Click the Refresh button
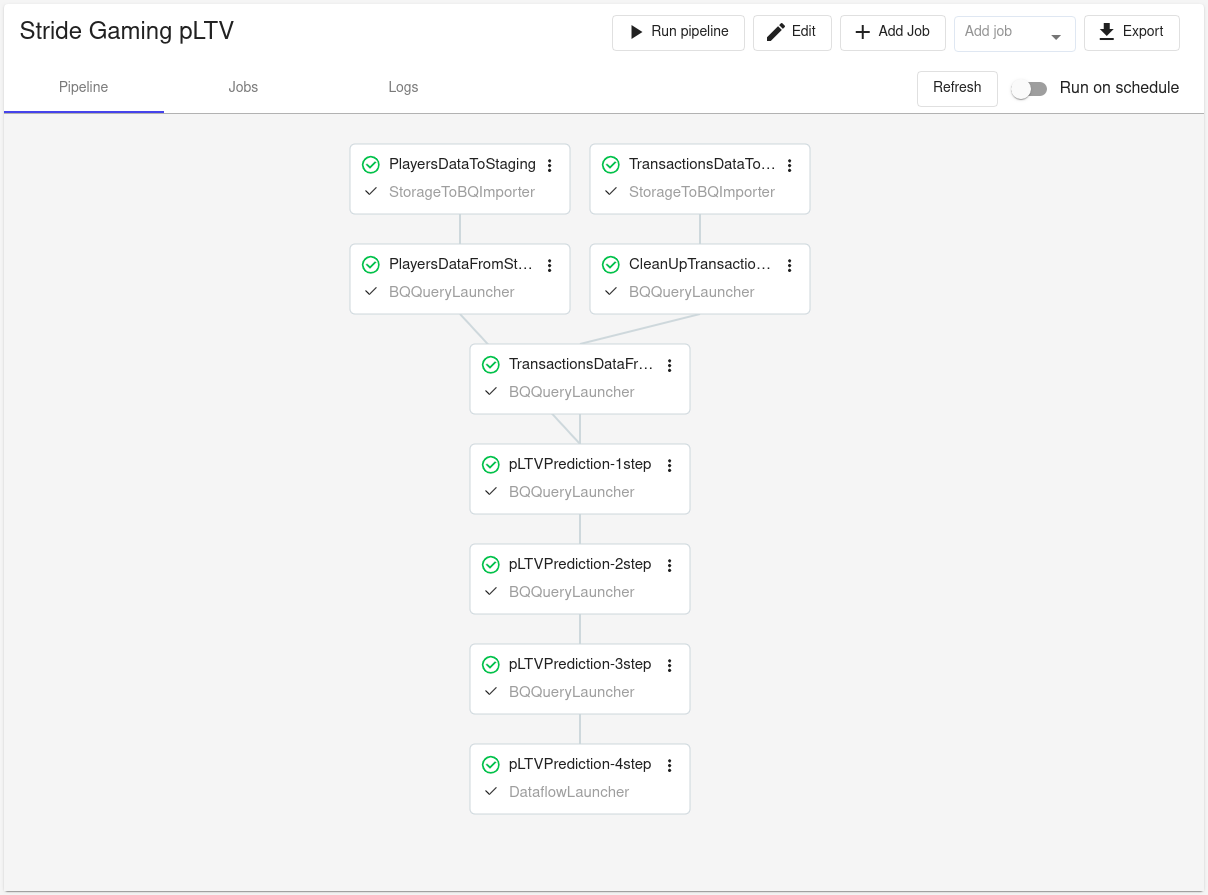The image size is (1208, 895). 957,88
